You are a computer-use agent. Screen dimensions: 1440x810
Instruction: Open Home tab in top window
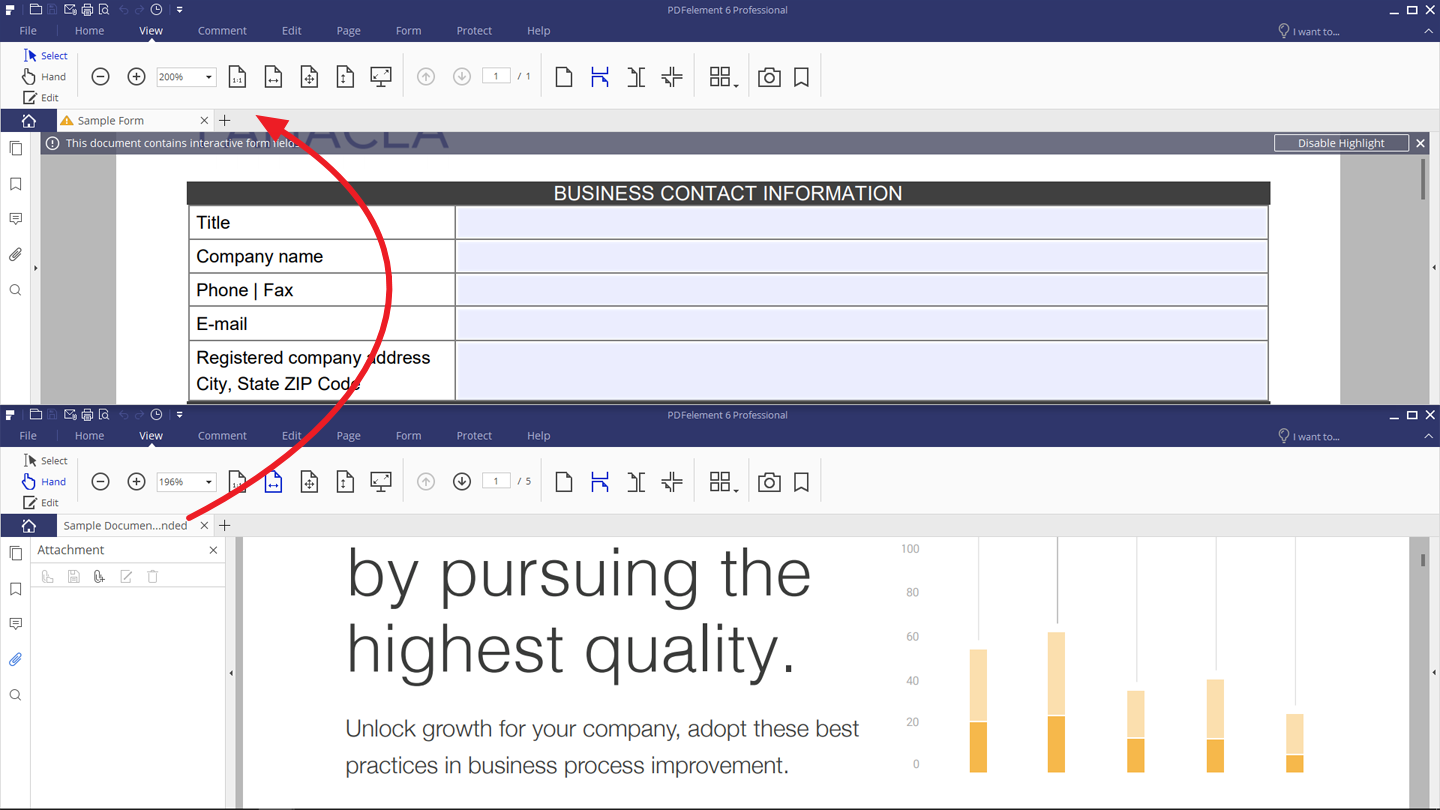(89, 31)
